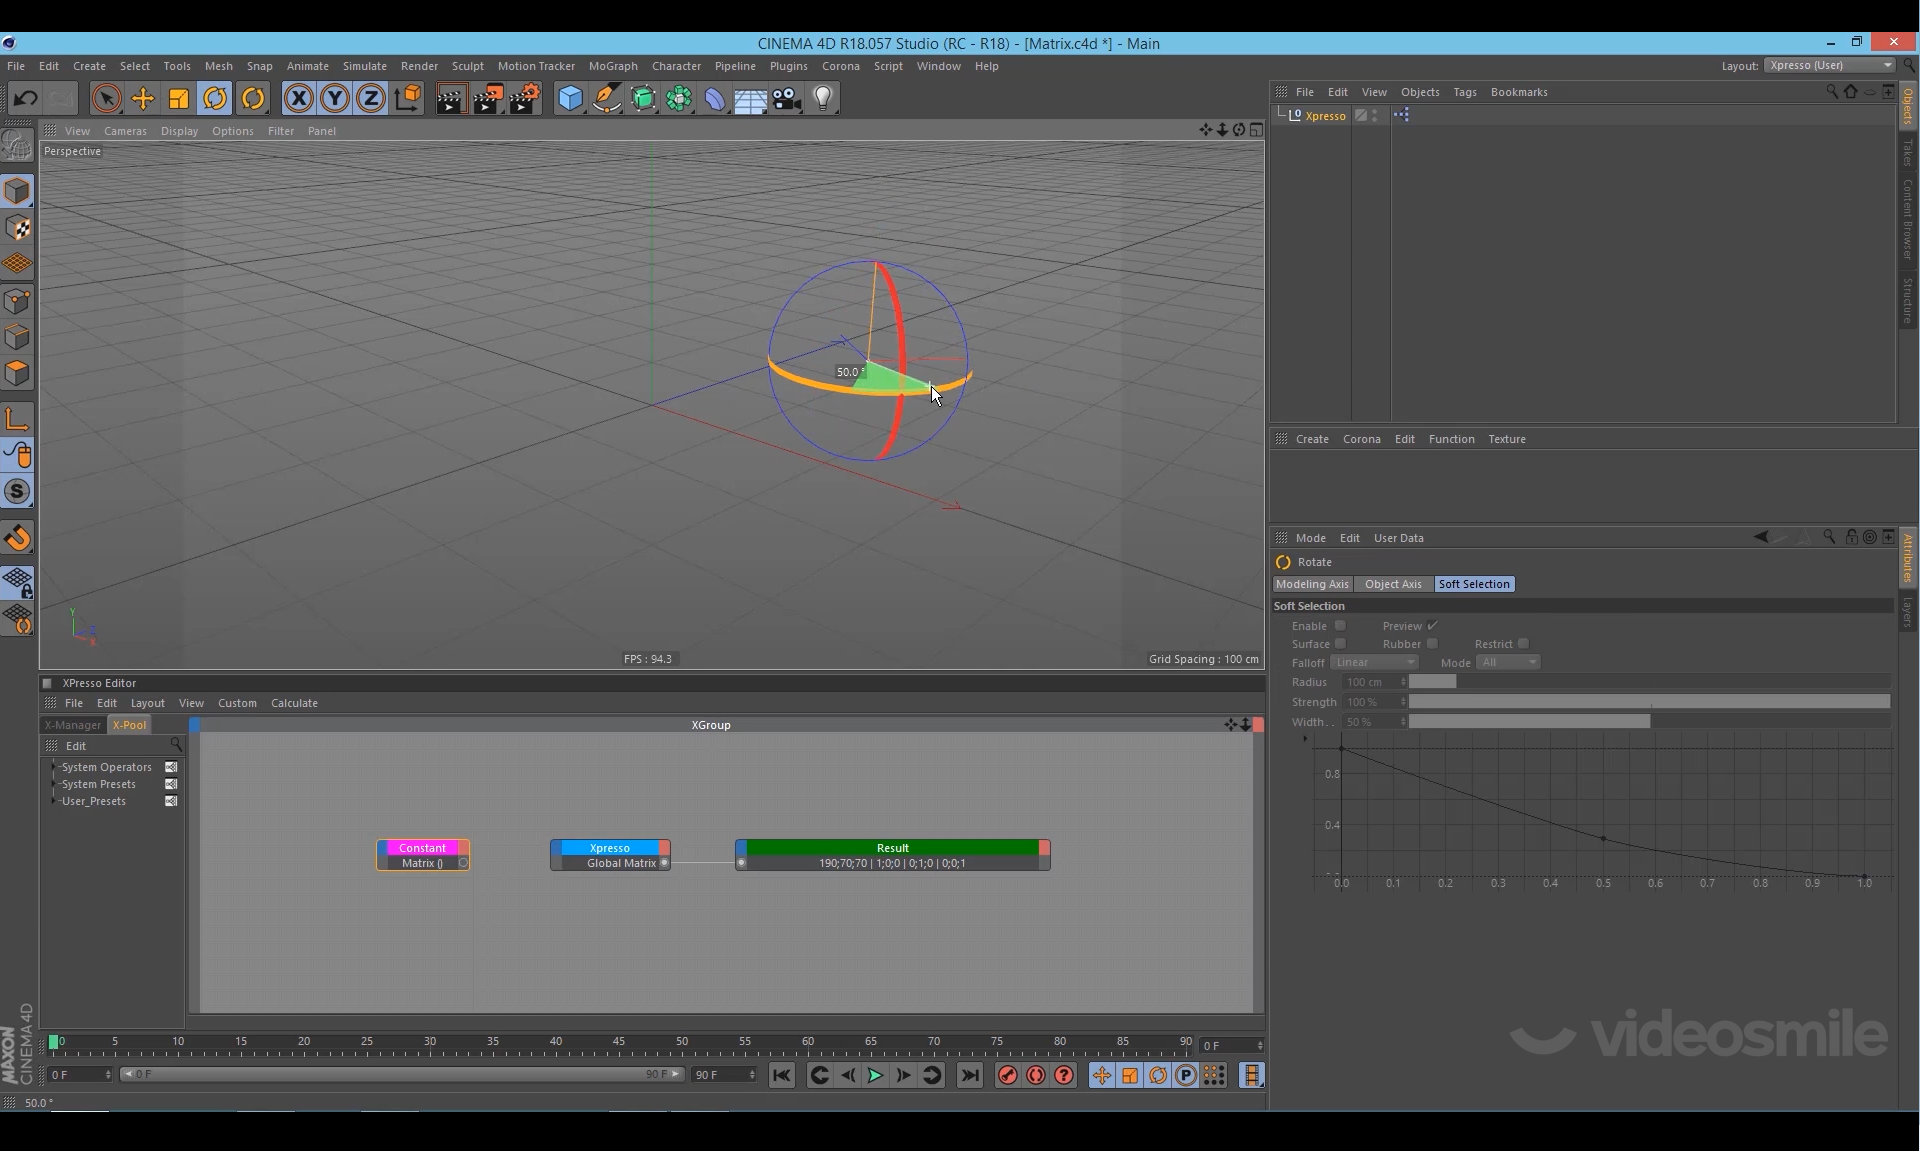Click the Modeling Axis button

(x=1312, y=584)
